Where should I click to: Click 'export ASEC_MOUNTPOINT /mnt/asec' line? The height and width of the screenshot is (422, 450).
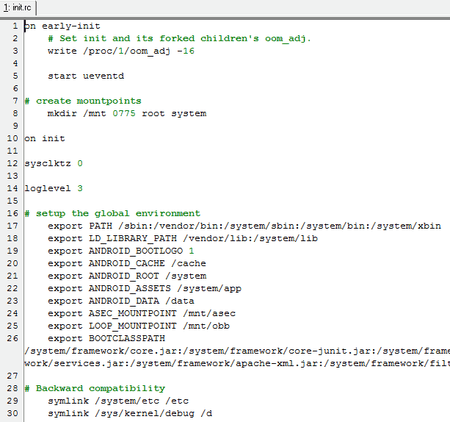[x=142, y=313]
